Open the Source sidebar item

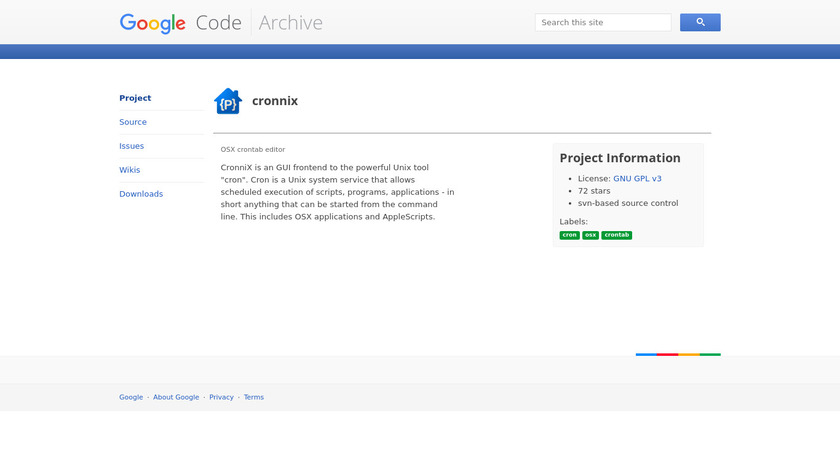(x=133, y=122)
